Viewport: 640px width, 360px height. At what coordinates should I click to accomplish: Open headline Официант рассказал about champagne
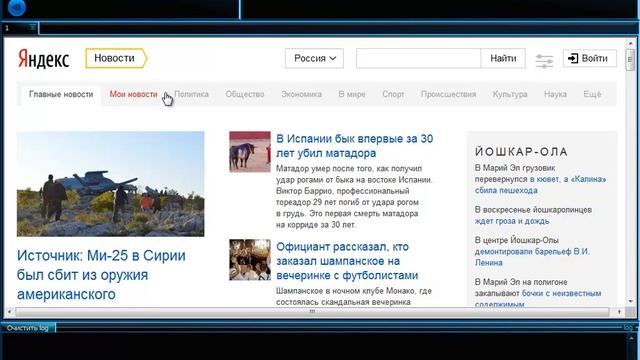pos(347,261)
